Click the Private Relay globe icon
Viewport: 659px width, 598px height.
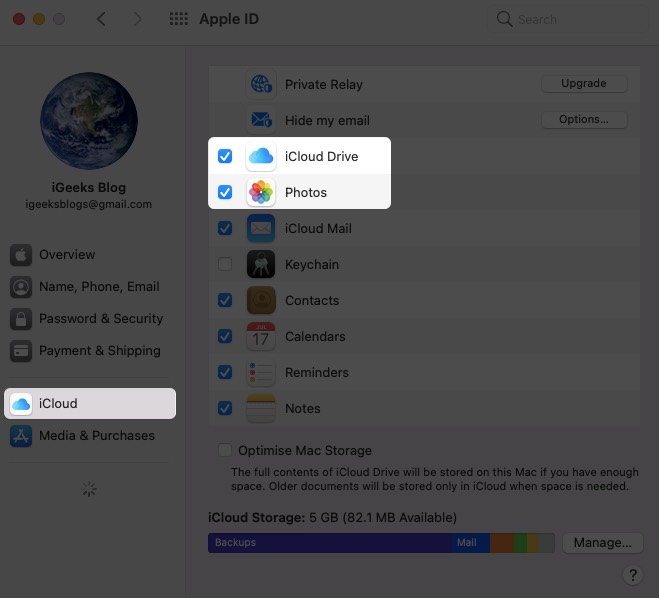pyautogui.click(x=261, y=85)
